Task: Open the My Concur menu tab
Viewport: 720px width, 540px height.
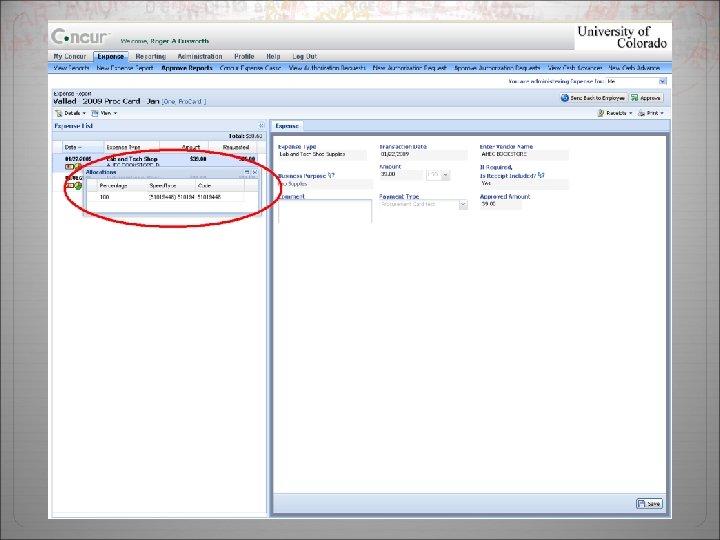Action: coord(69,56)
